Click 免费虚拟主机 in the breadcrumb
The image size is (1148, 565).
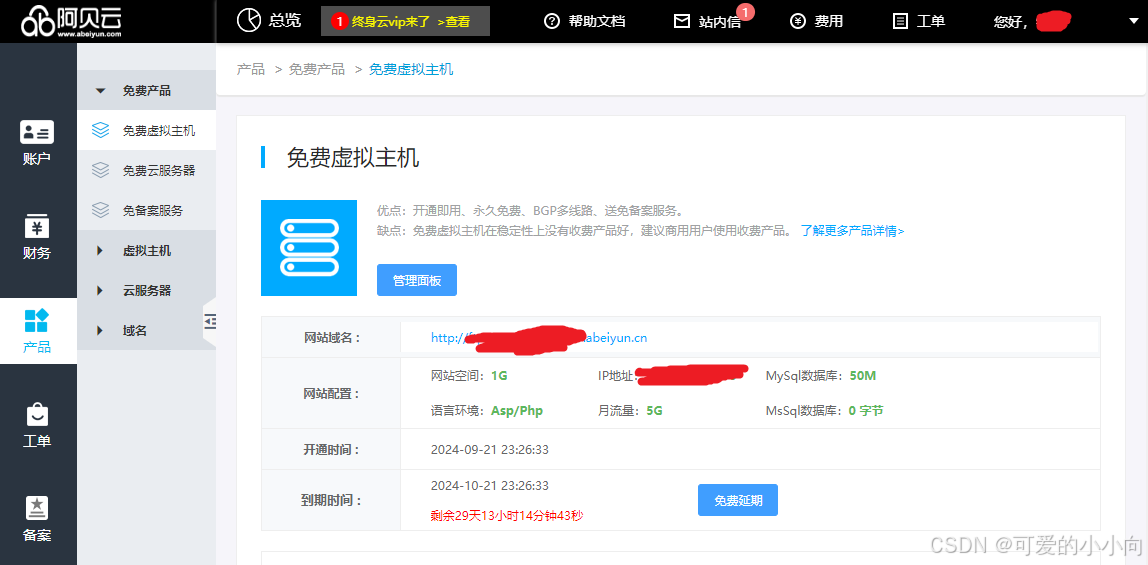(411, 70)
